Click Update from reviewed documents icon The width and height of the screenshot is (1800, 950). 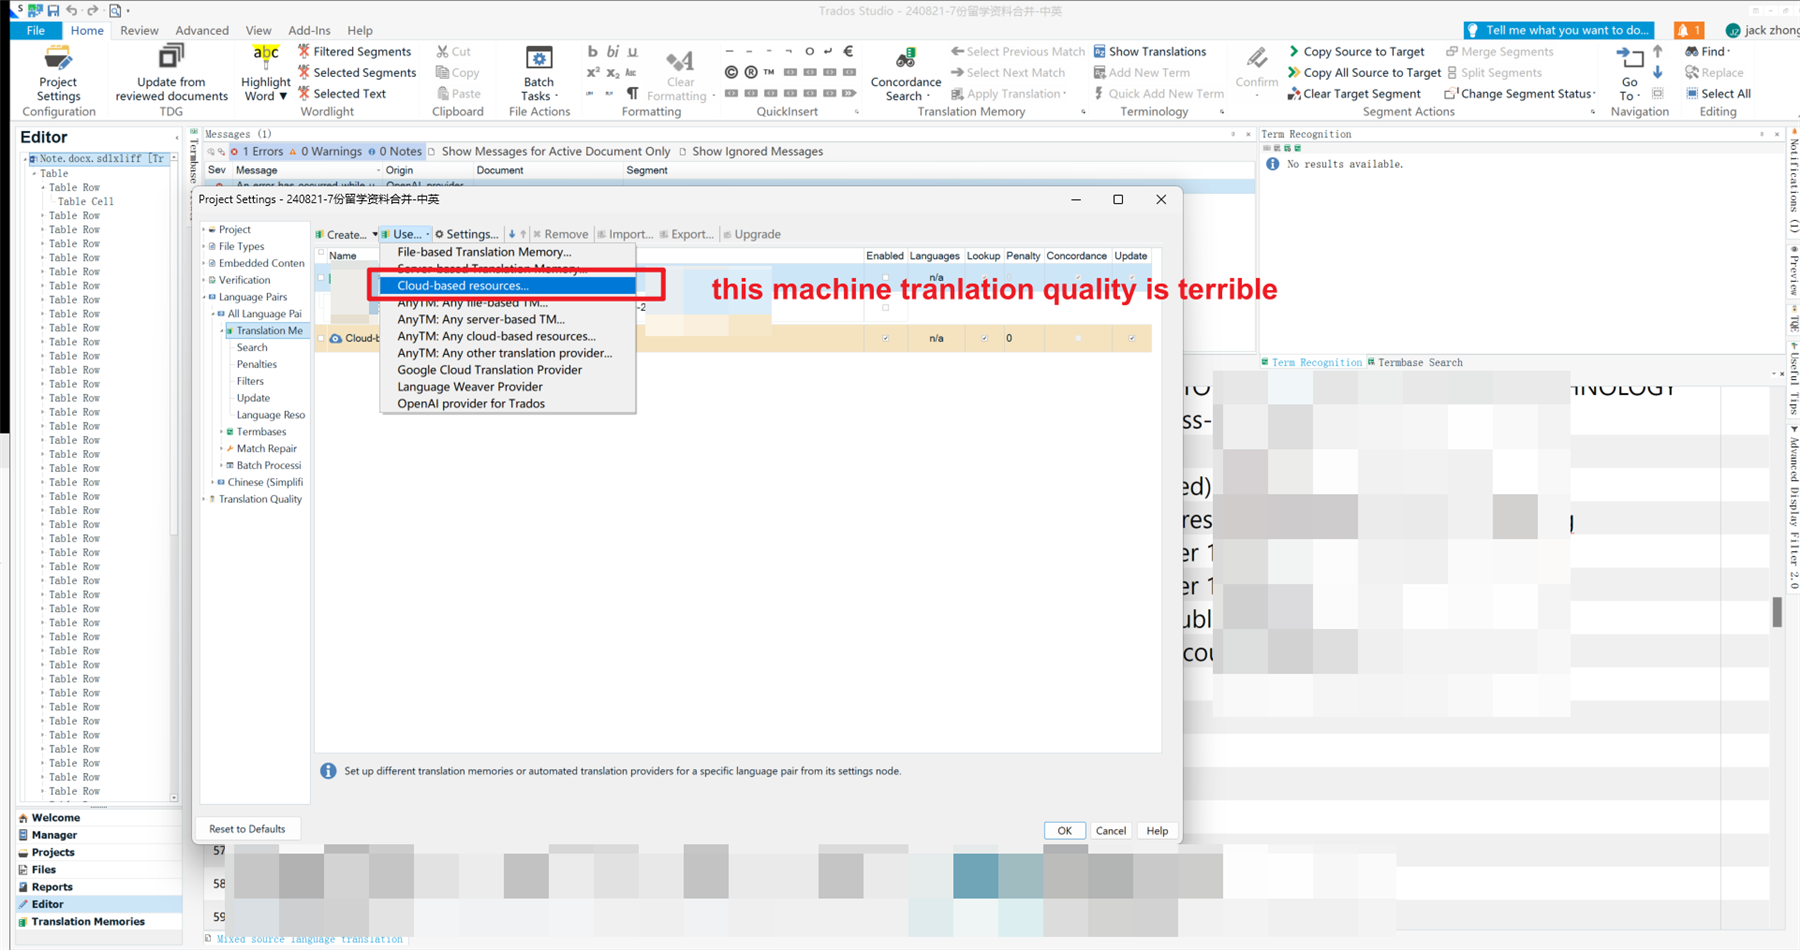(172, 57)
